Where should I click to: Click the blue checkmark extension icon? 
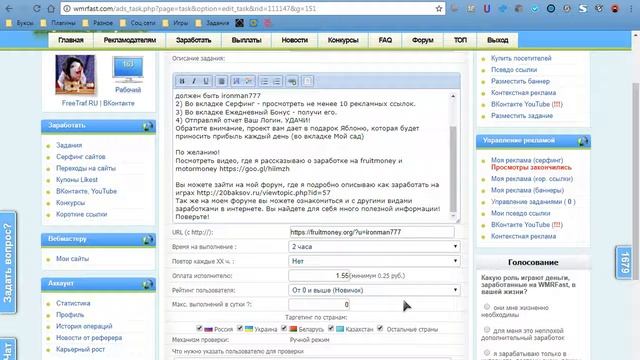point(535,9)
